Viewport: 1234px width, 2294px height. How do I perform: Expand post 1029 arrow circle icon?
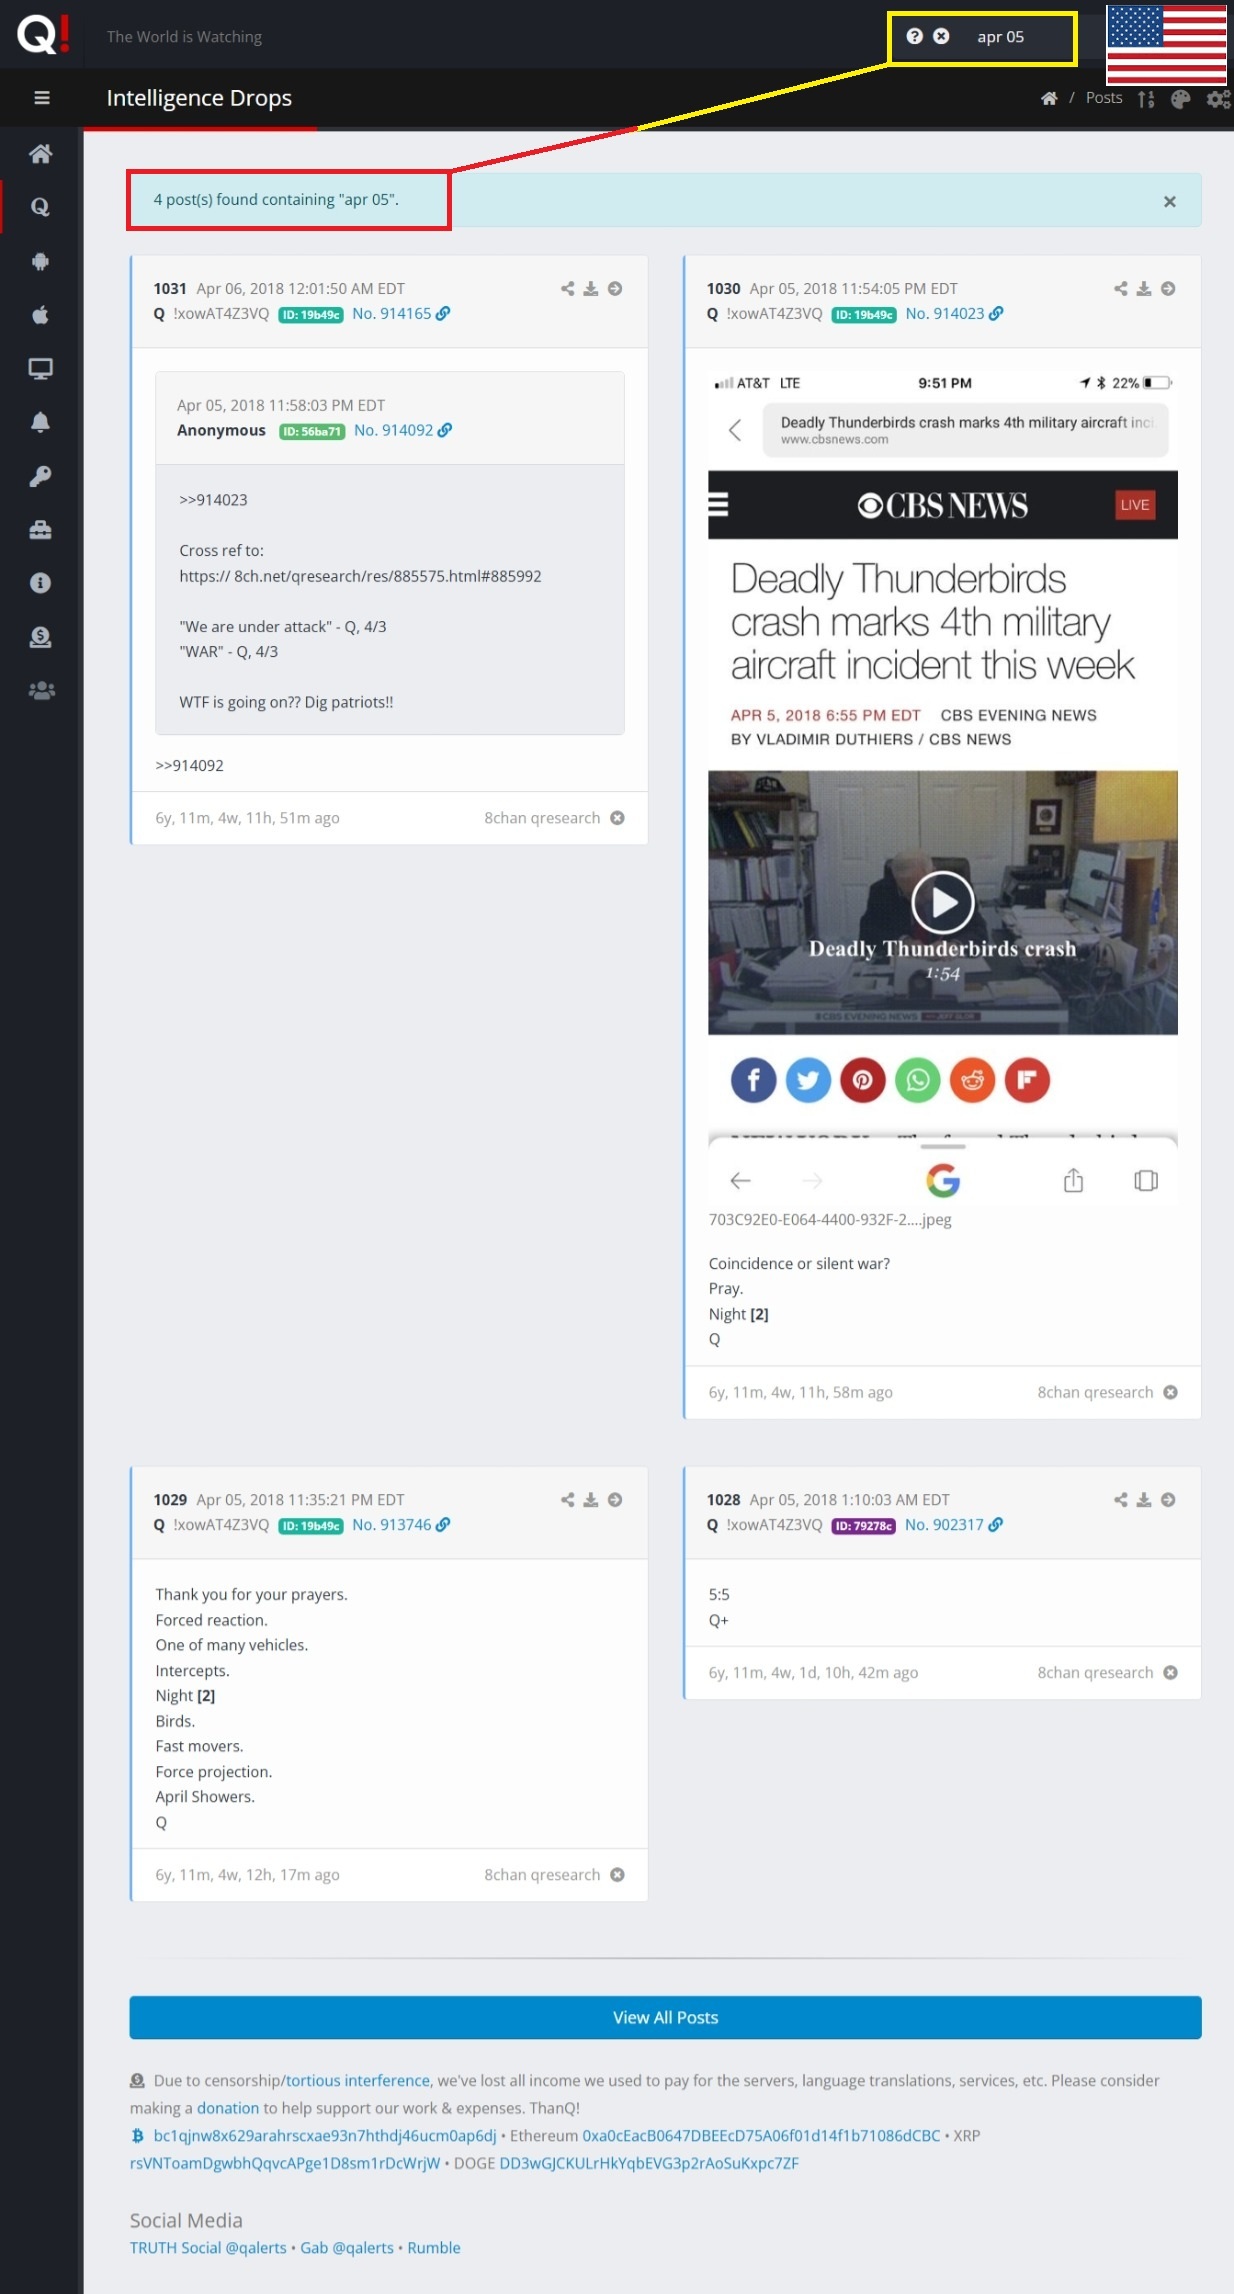tap(615, 1500)
